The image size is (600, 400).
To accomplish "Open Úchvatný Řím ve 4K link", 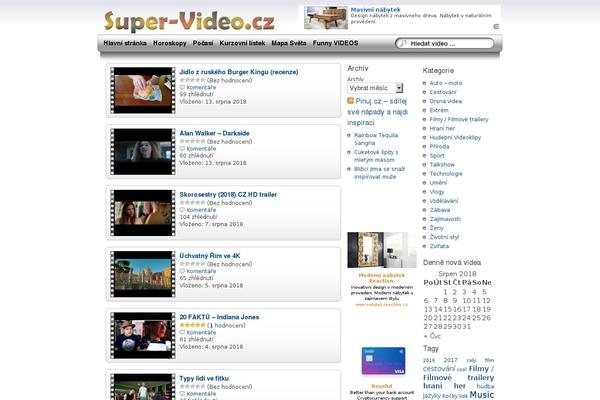I will point(210,256).
